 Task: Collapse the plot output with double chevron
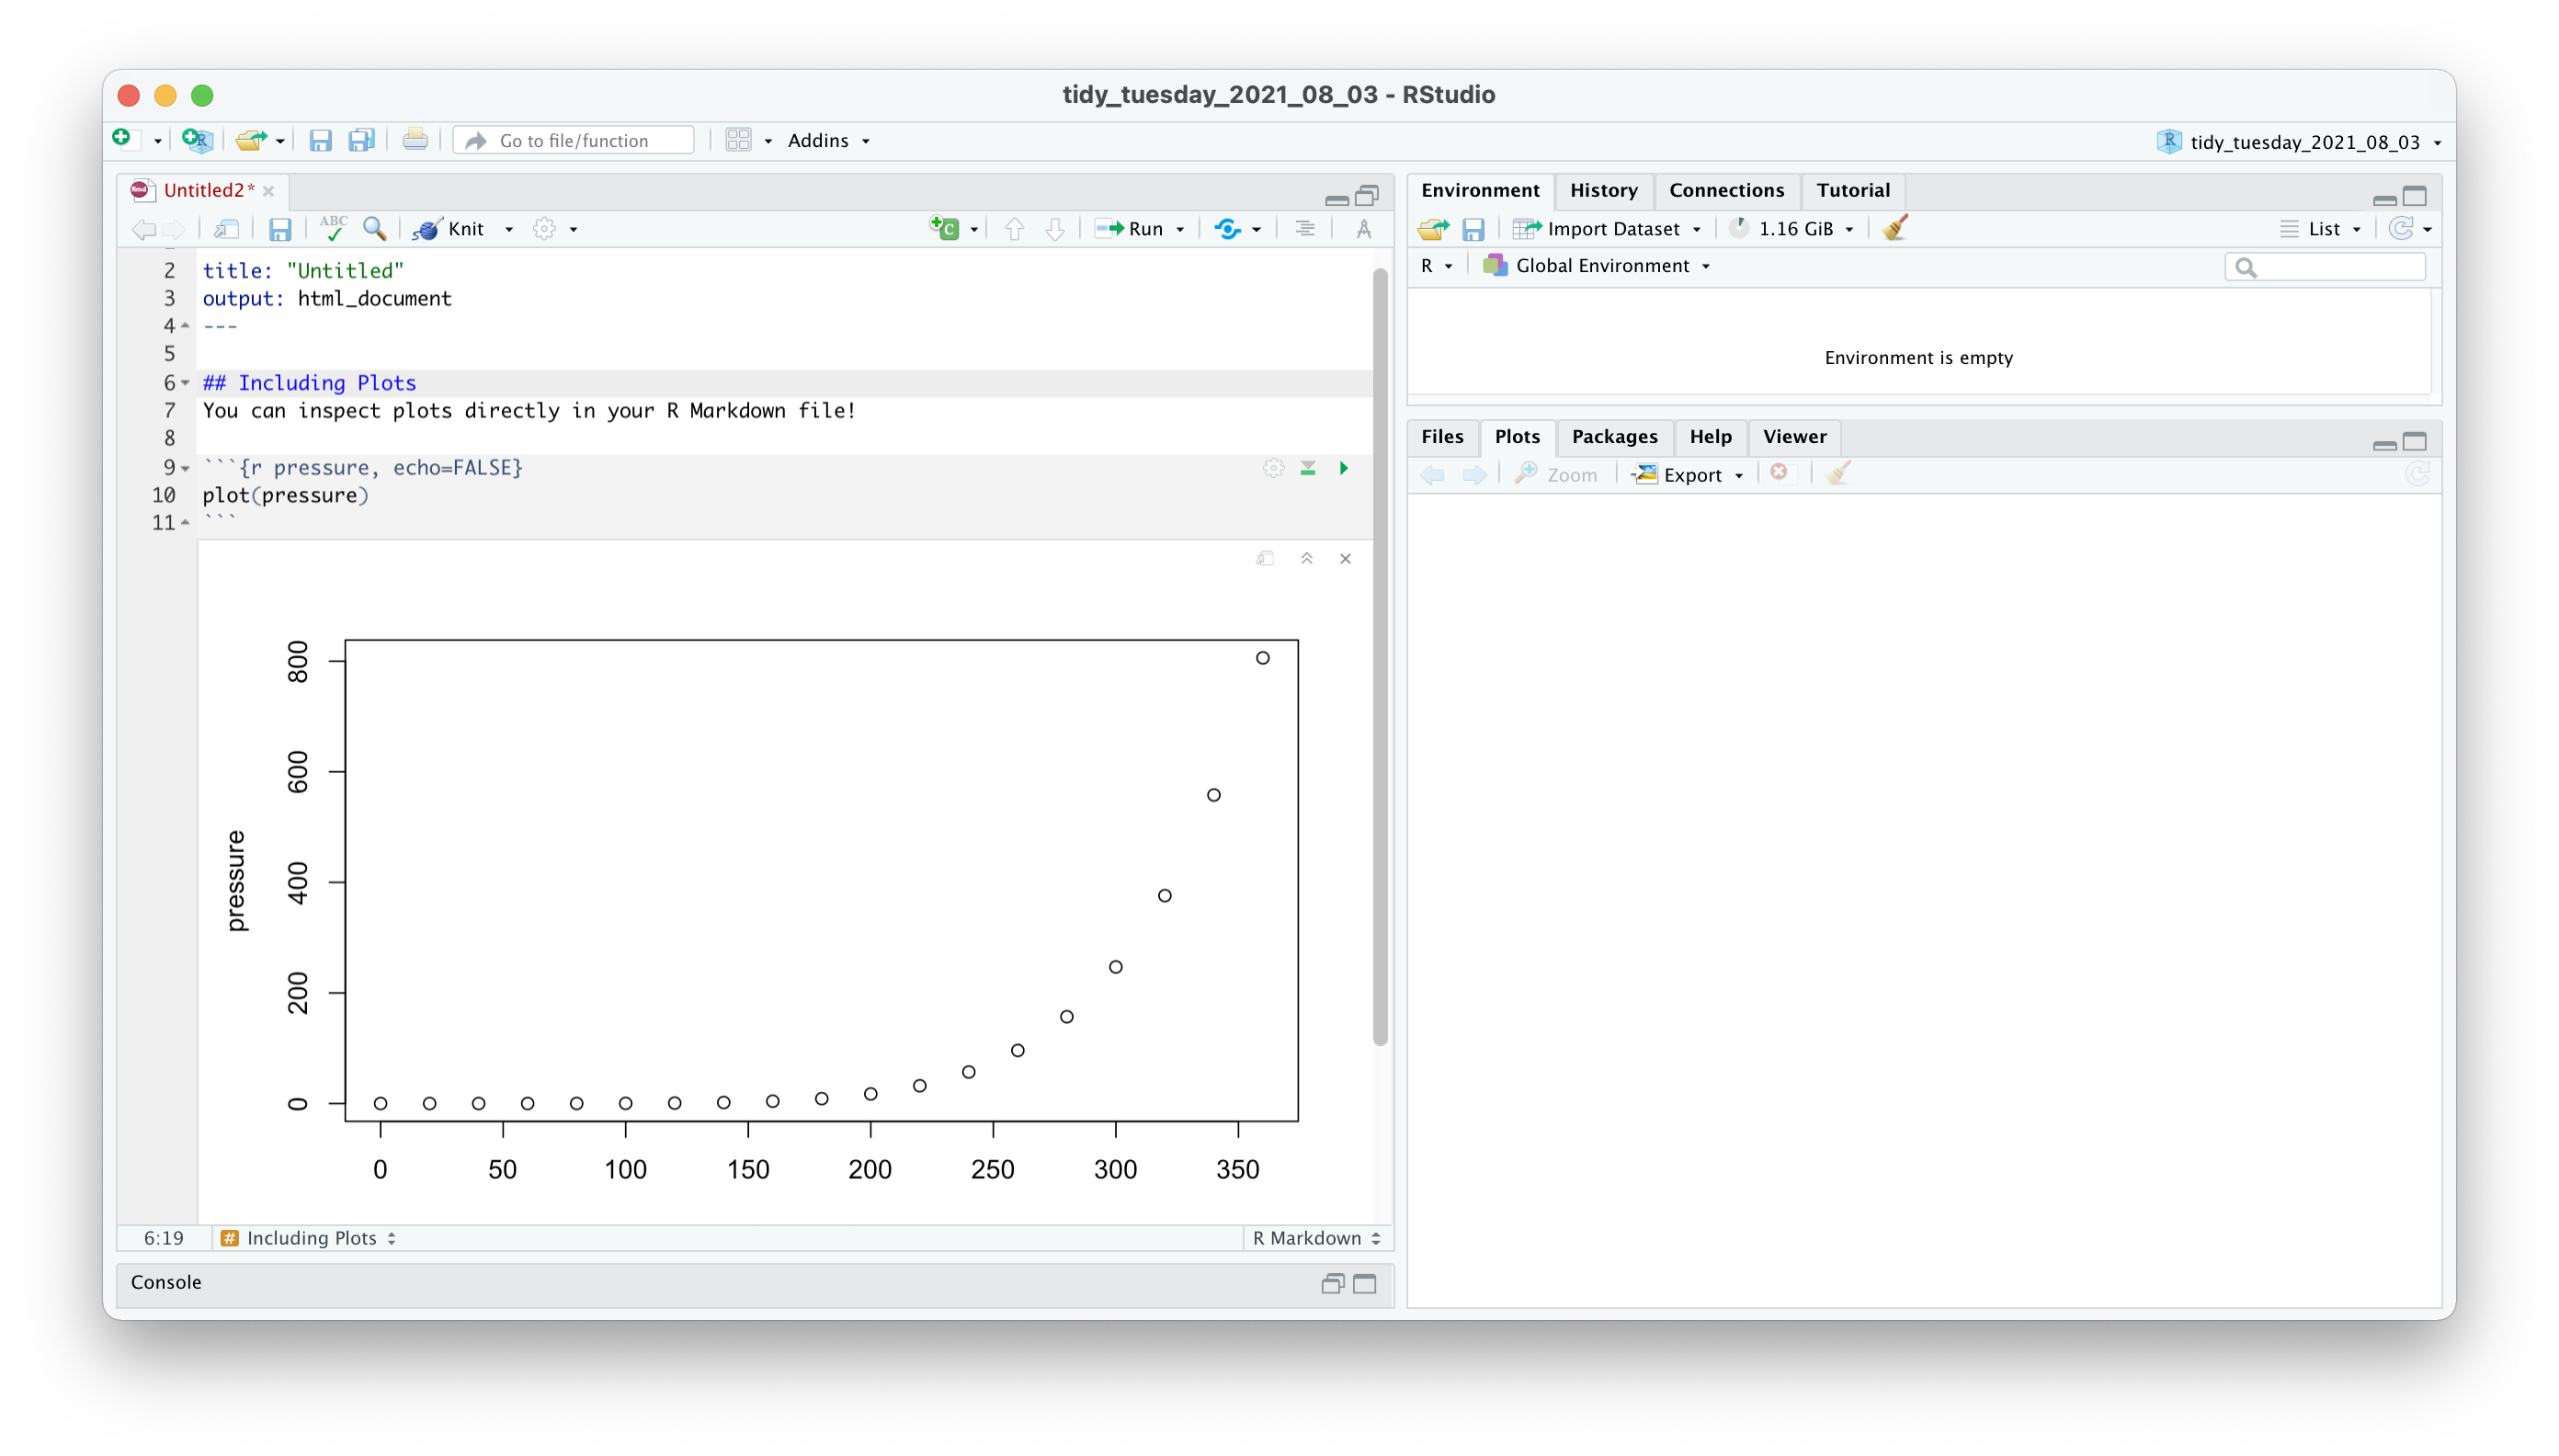1306,559
